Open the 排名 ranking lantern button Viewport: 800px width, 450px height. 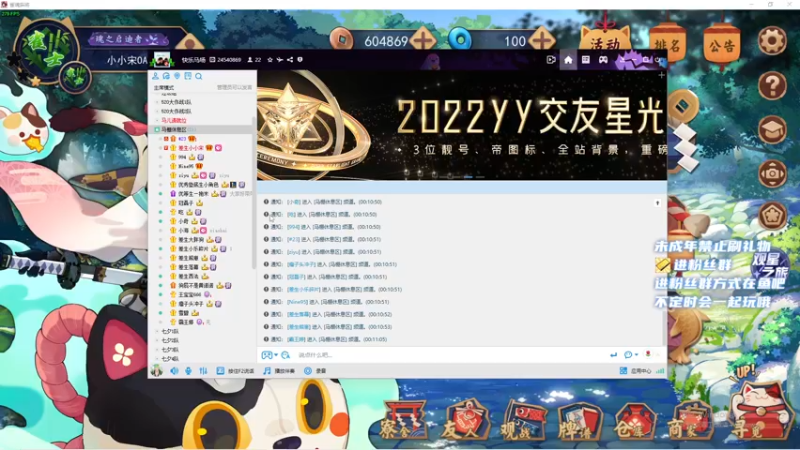point(667,45)
